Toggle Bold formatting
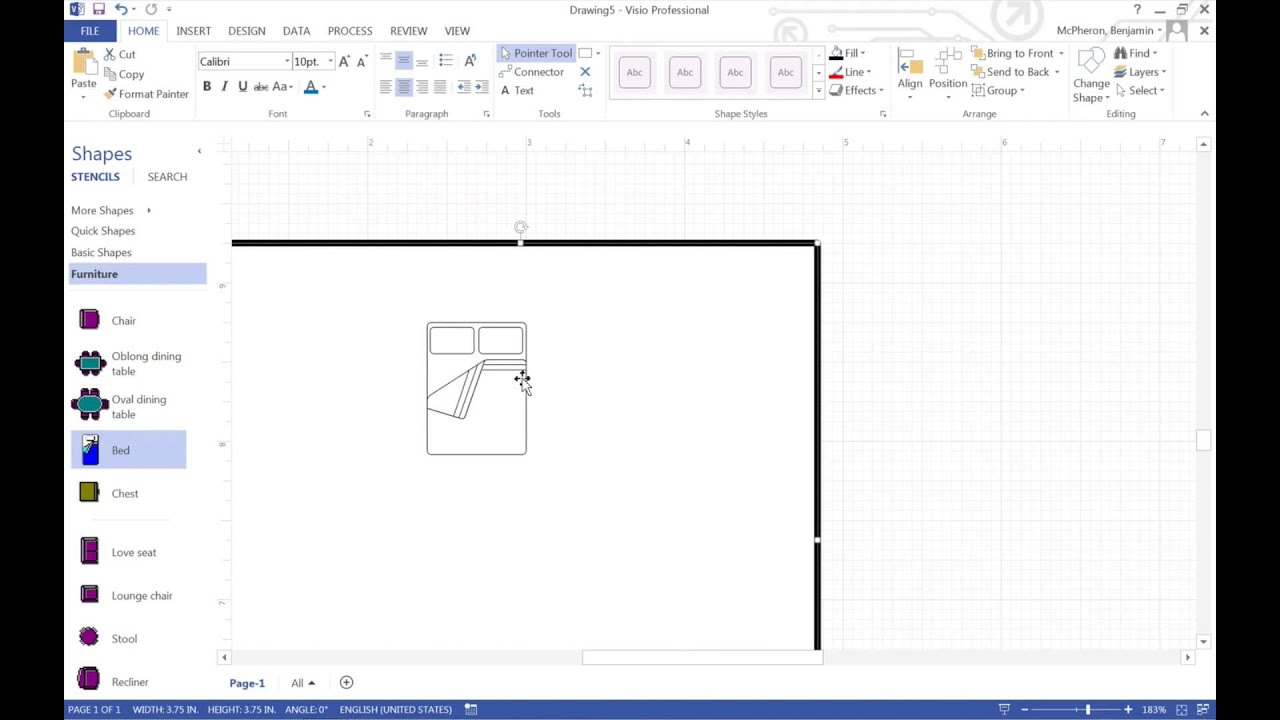The height and width of the screenshot is (720, 1280). tap(207, 87)
